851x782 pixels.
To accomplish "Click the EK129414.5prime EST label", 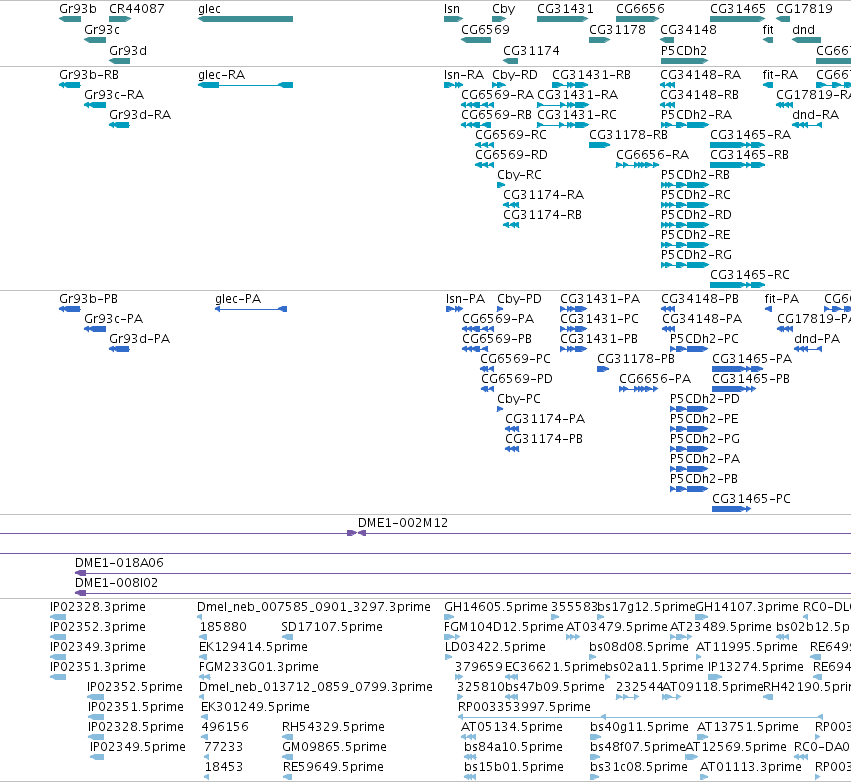I will click(x=253, y=646).
